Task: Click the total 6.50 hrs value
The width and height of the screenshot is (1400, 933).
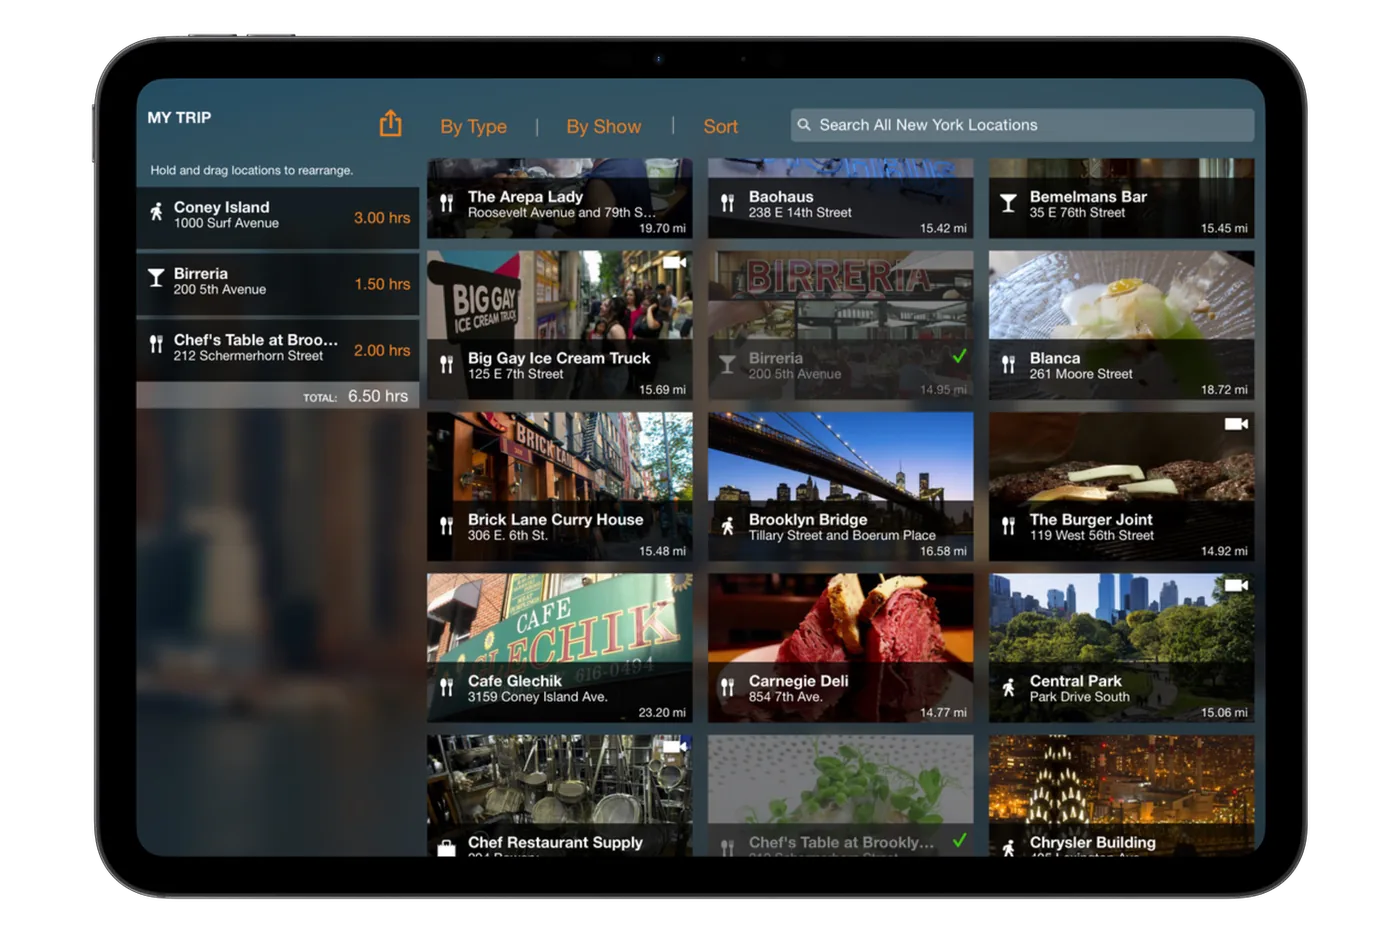Action: tap(378, 396)
